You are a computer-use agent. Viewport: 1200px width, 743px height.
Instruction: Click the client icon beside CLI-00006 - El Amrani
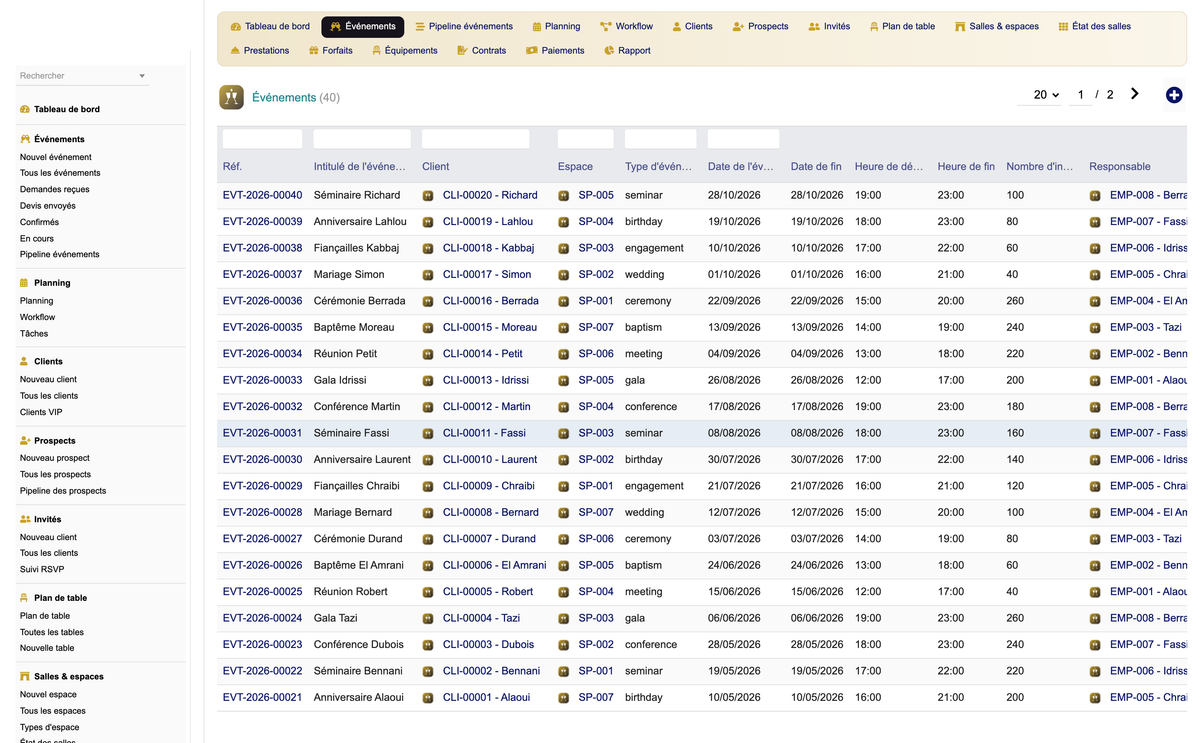[428, 565]
